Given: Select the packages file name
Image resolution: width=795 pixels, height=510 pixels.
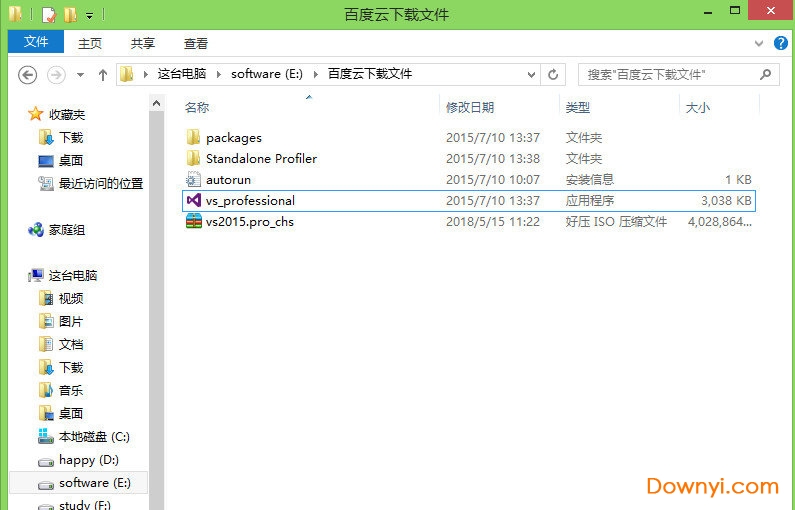Looking at the screenshot, I should (x=234, y=138).
